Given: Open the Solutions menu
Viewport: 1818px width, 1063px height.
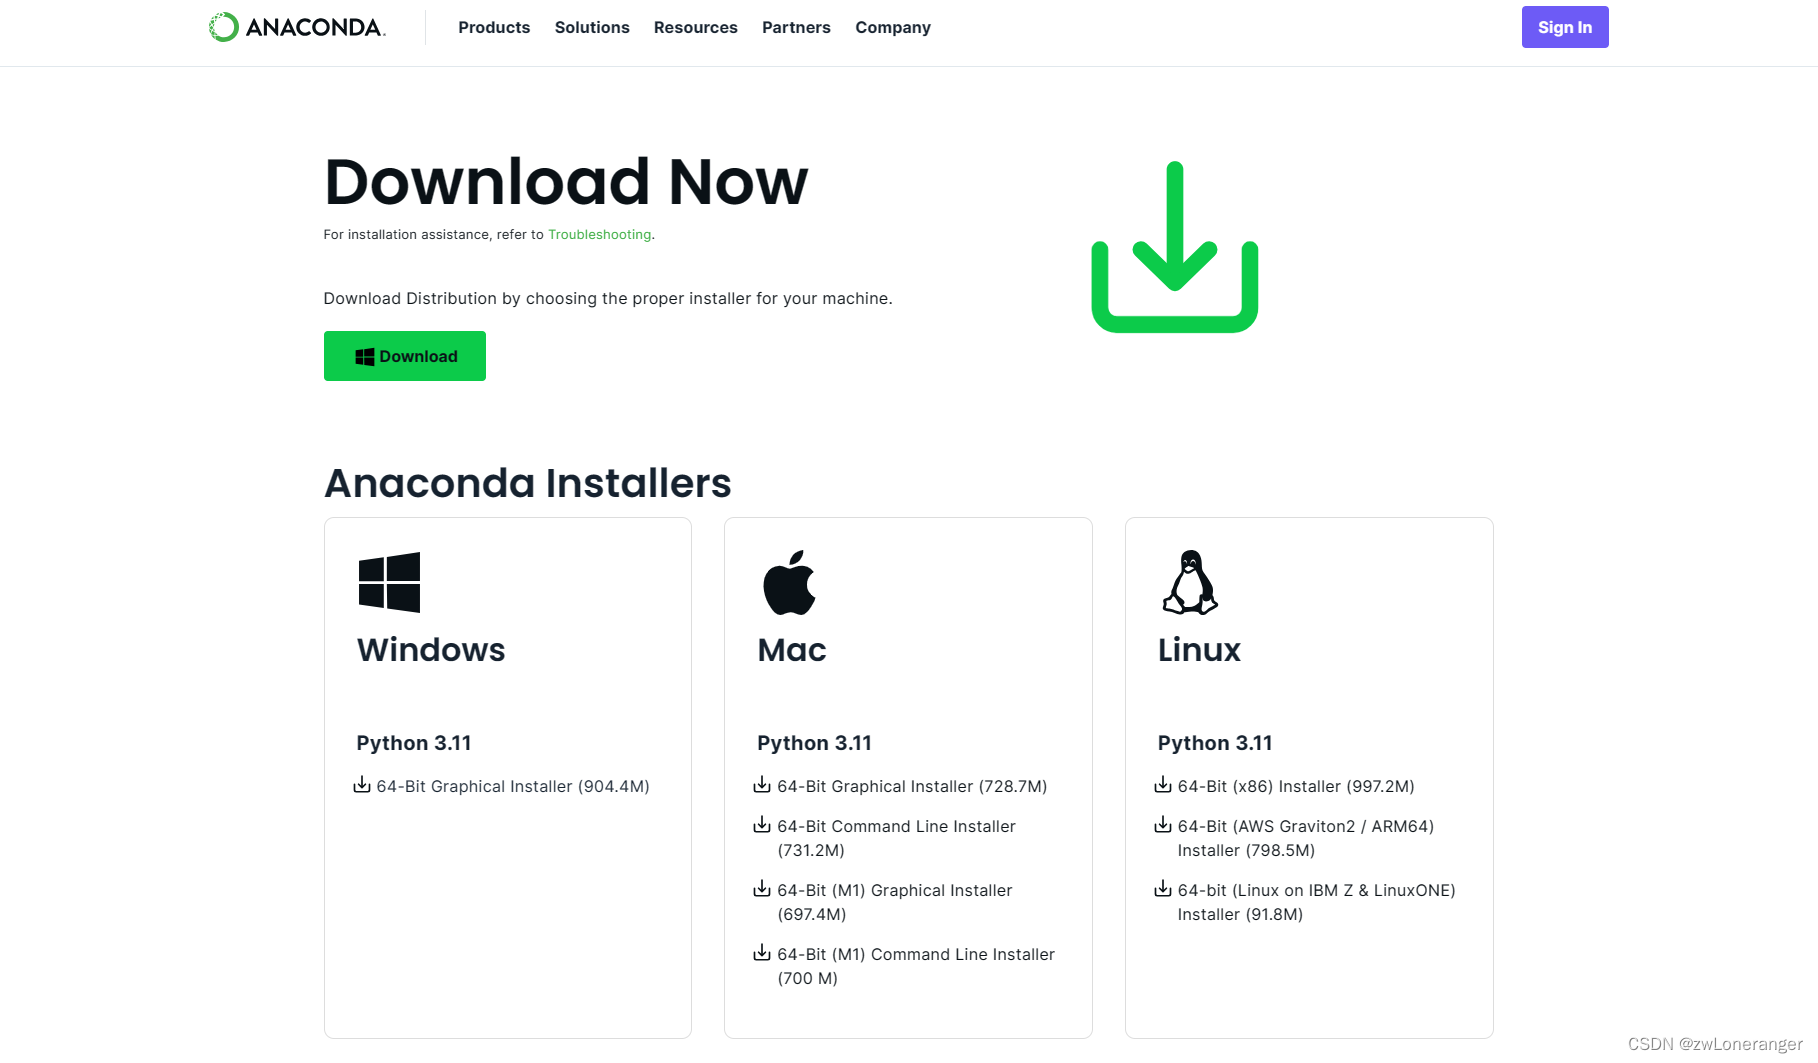Looking at the screenshot, I should 592,27.
